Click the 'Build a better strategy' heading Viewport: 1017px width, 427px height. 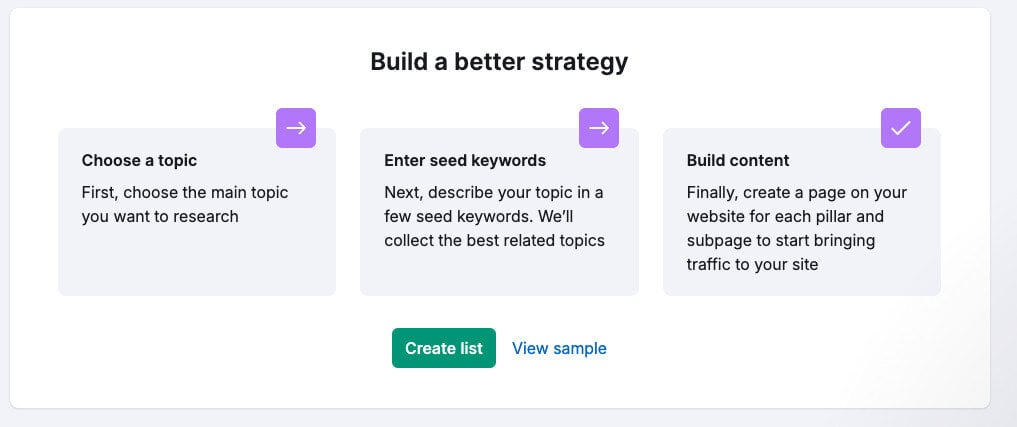[499, 62]
